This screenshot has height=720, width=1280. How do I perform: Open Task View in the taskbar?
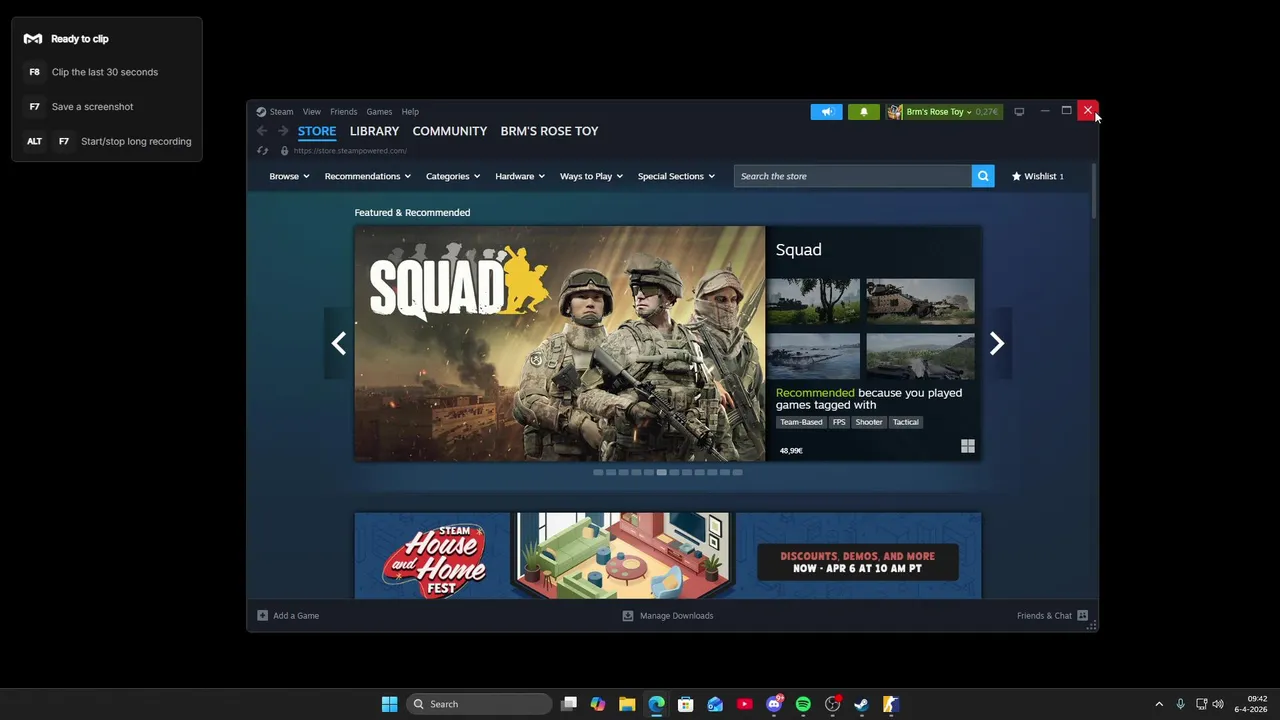[x=569, y=704]
